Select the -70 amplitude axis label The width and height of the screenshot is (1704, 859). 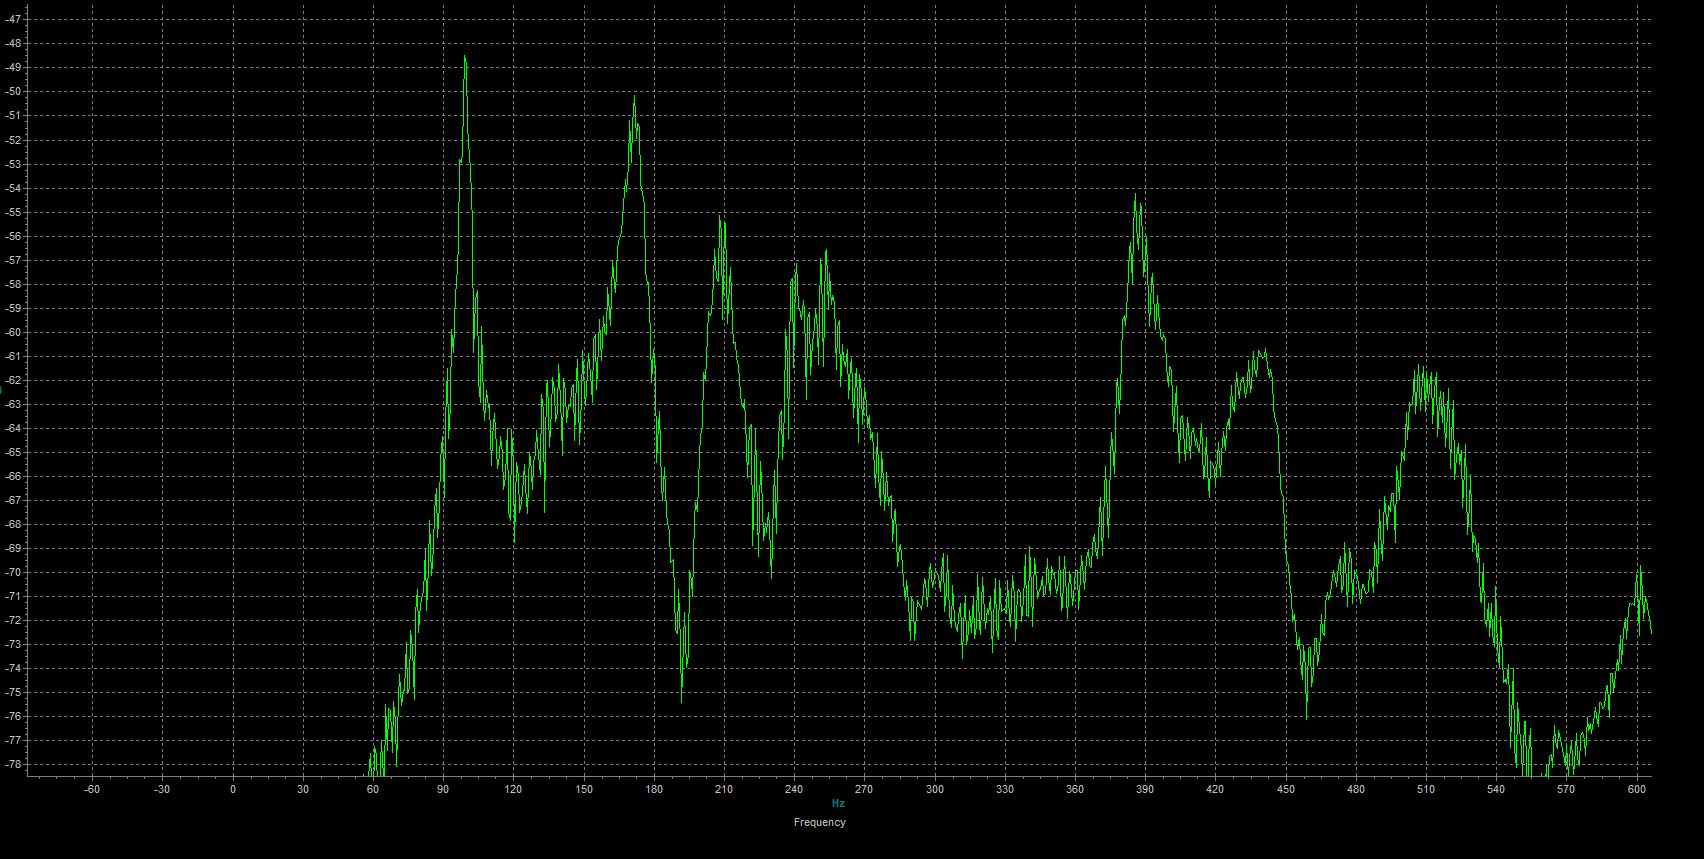click(14, 572)
